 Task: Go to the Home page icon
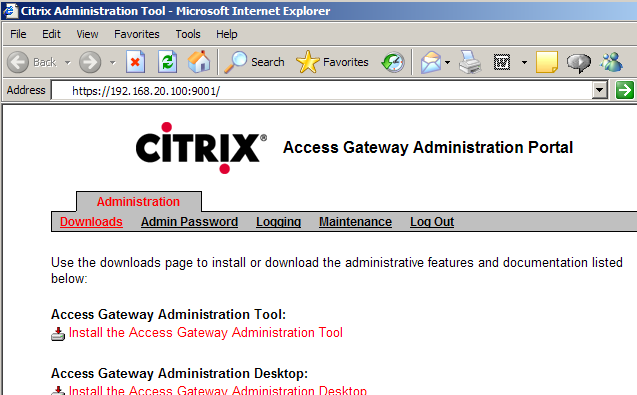tap(199, 62)
